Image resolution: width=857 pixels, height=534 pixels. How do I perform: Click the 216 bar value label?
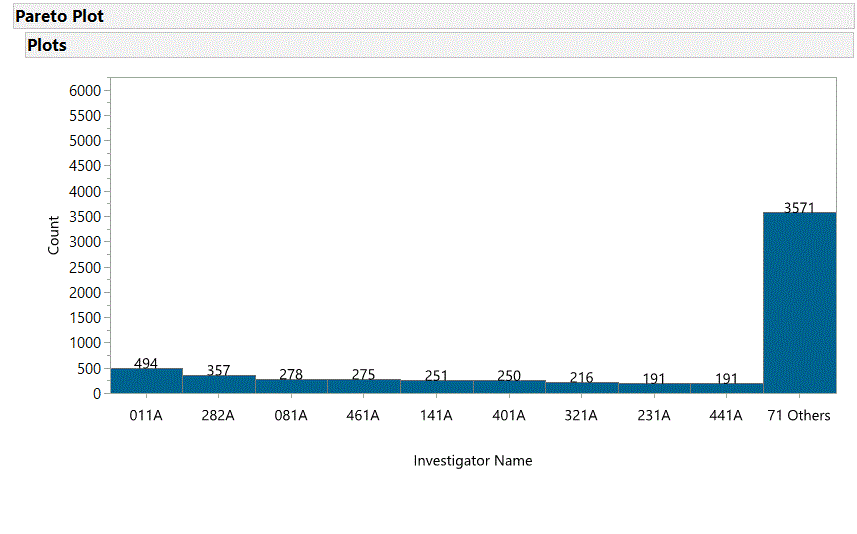coord(582,377)
